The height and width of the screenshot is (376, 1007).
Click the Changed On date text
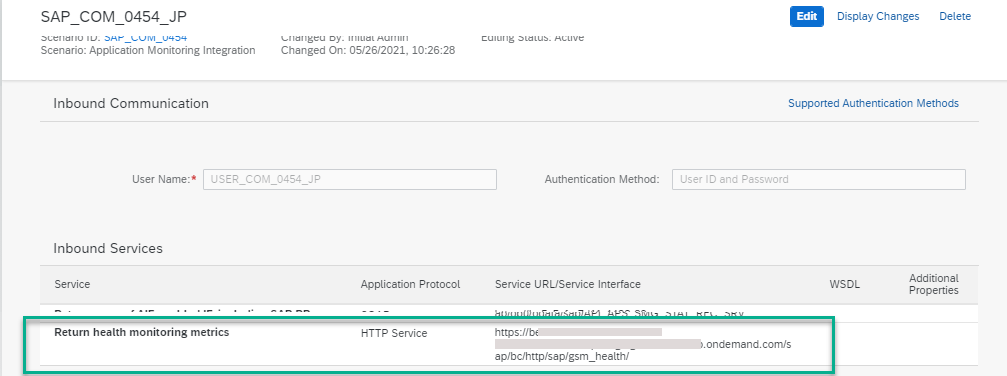coord(368,50)
